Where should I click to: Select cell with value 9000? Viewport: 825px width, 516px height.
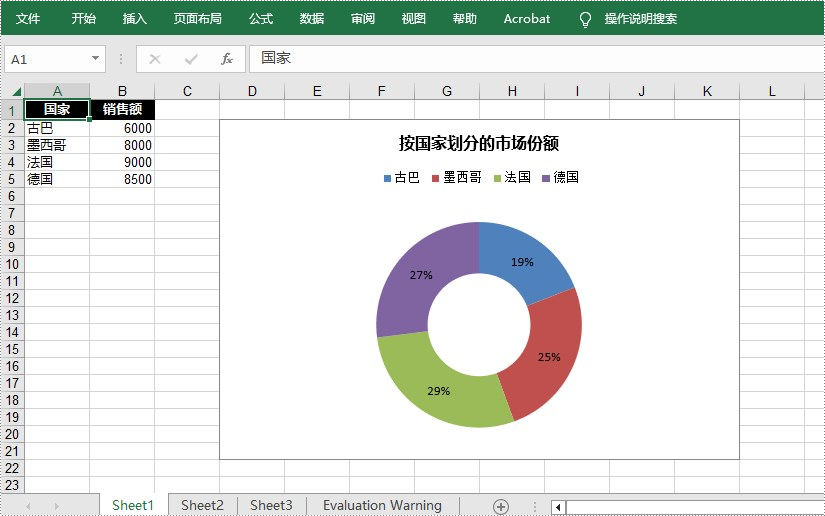[x=122, y=162]
